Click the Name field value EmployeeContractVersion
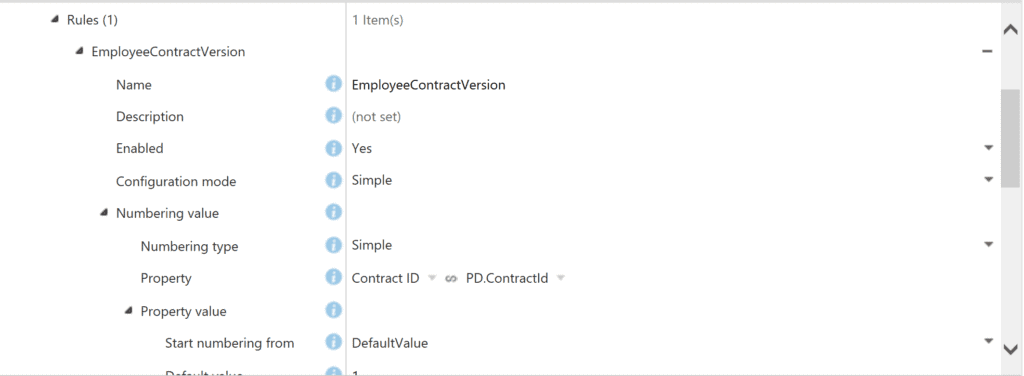Image resolution: width=1024 pixels, height=376 pixels. pos(428,85)
